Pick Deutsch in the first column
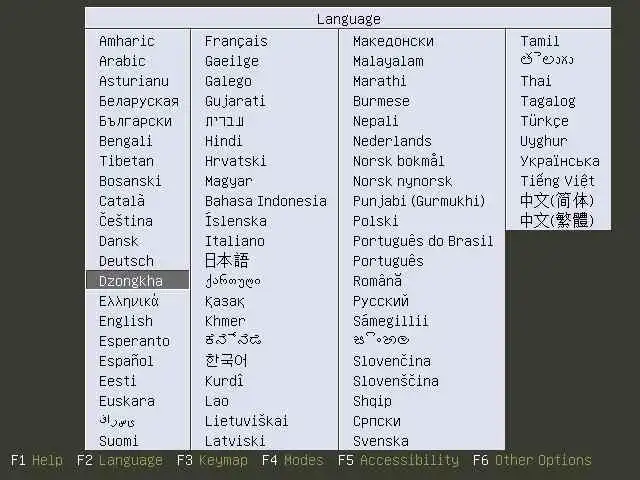The height and width of the screenshot is (480, 640). click(x=126, y=261)
